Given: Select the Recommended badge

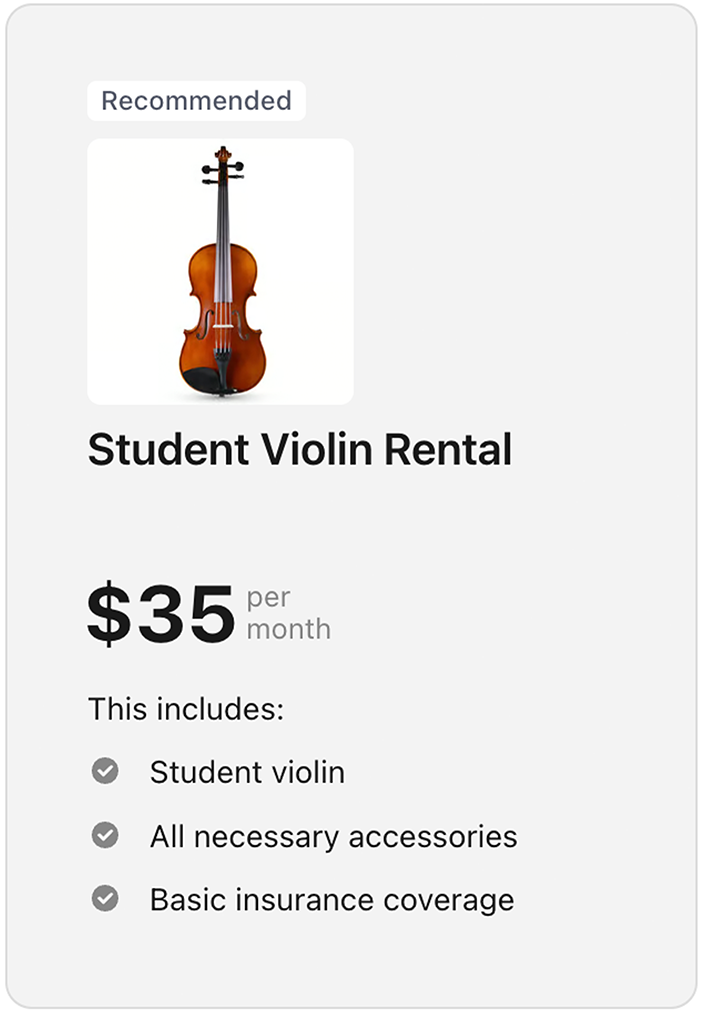Looking at the screenshot, I should (x=196, y=101).
